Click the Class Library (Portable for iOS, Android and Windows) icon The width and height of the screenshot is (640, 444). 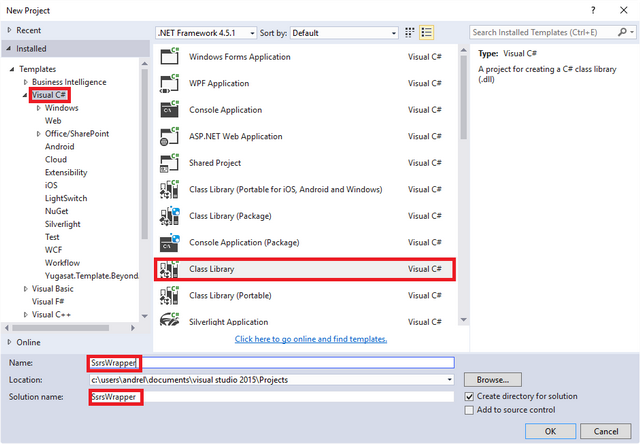[169, 189]
